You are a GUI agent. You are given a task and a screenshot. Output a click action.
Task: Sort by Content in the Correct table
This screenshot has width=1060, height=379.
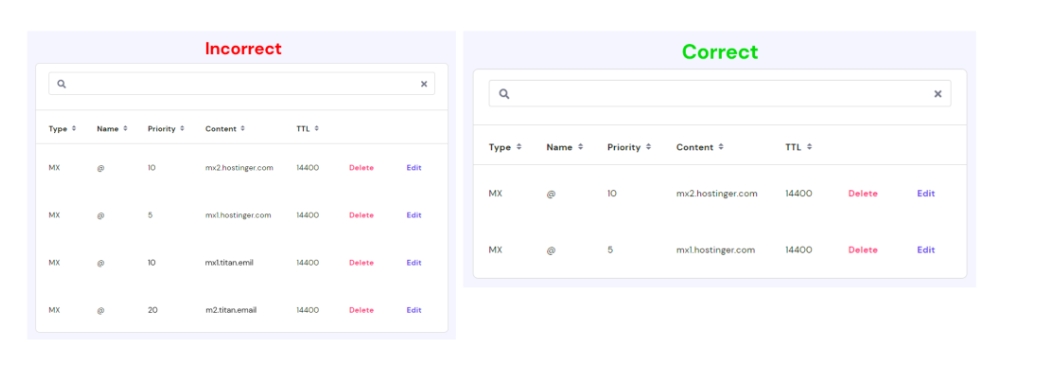(x=700, y=147)
